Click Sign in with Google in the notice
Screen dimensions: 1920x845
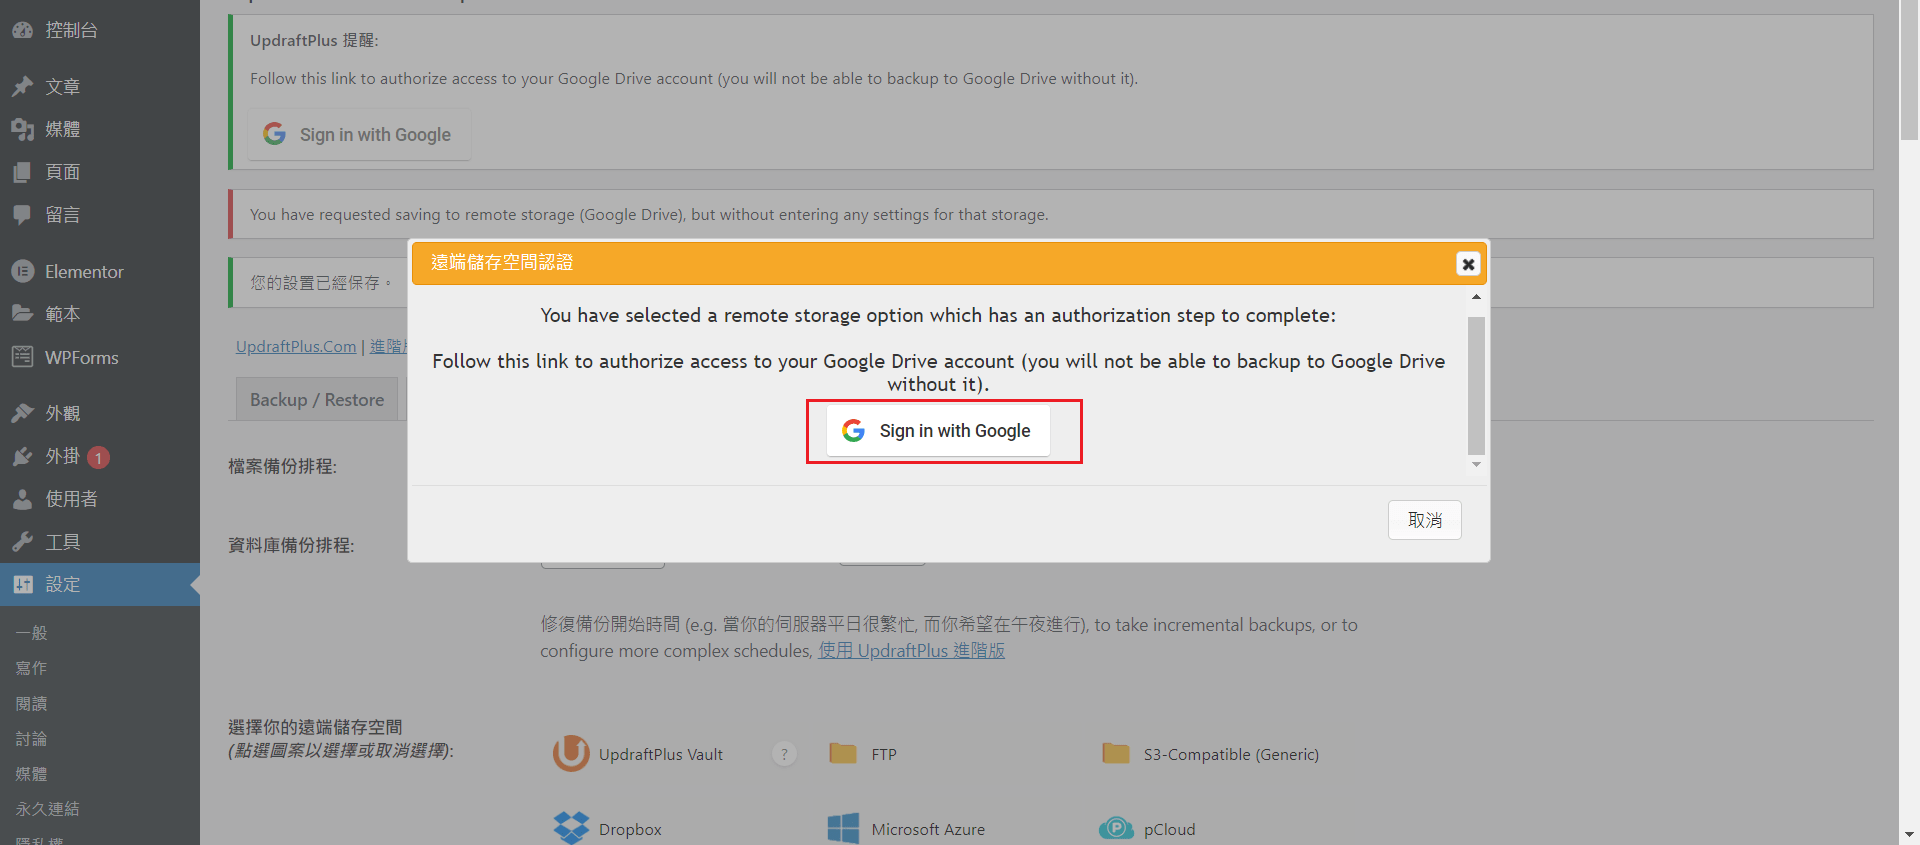coord(359,134)
